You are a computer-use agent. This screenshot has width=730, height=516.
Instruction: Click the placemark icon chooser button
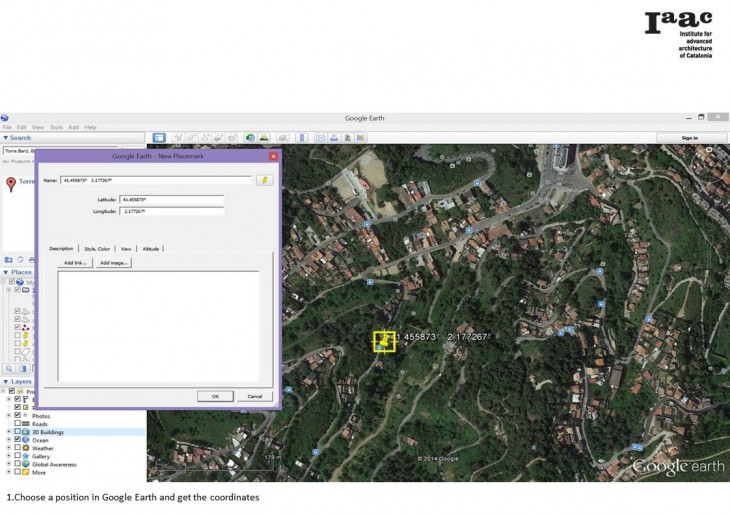point(264,180)
